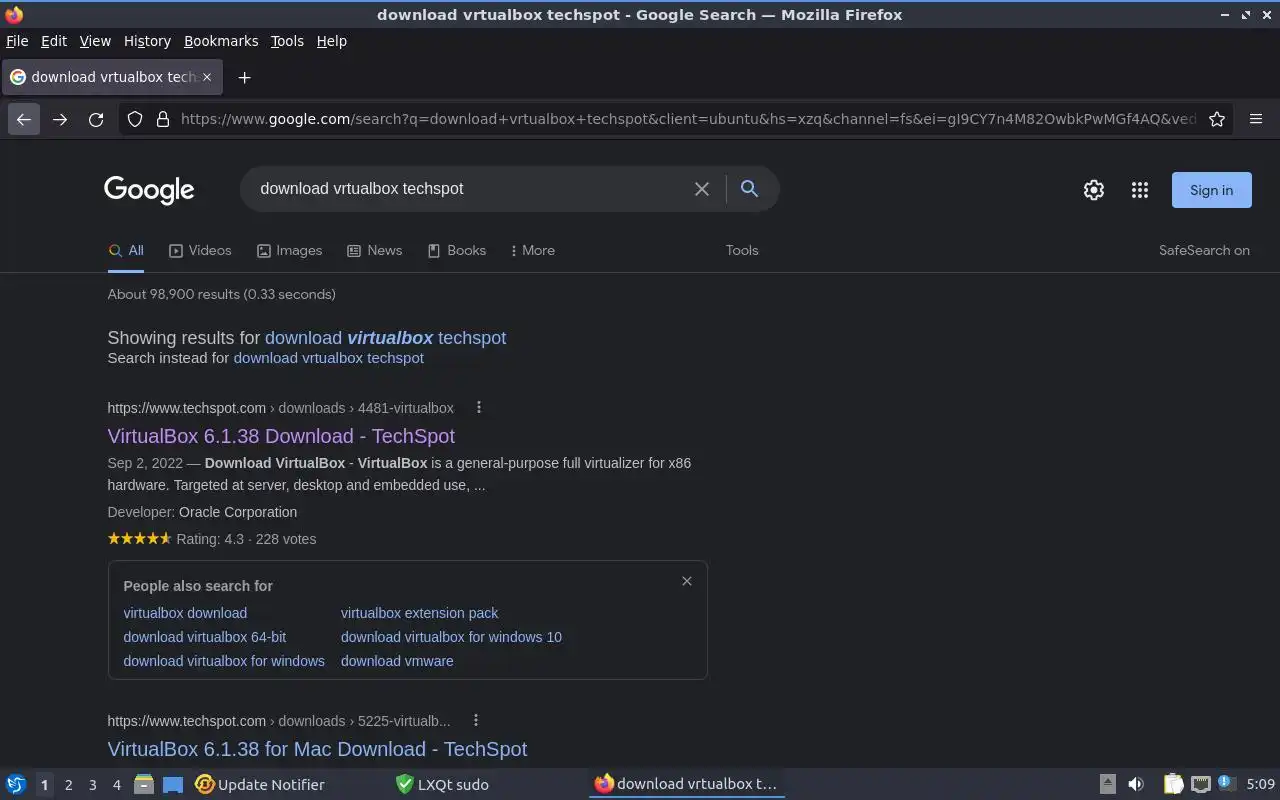Launch file manager from the taskbar
This screenshot has width=1280, height=800.
(x=144, y=785)
